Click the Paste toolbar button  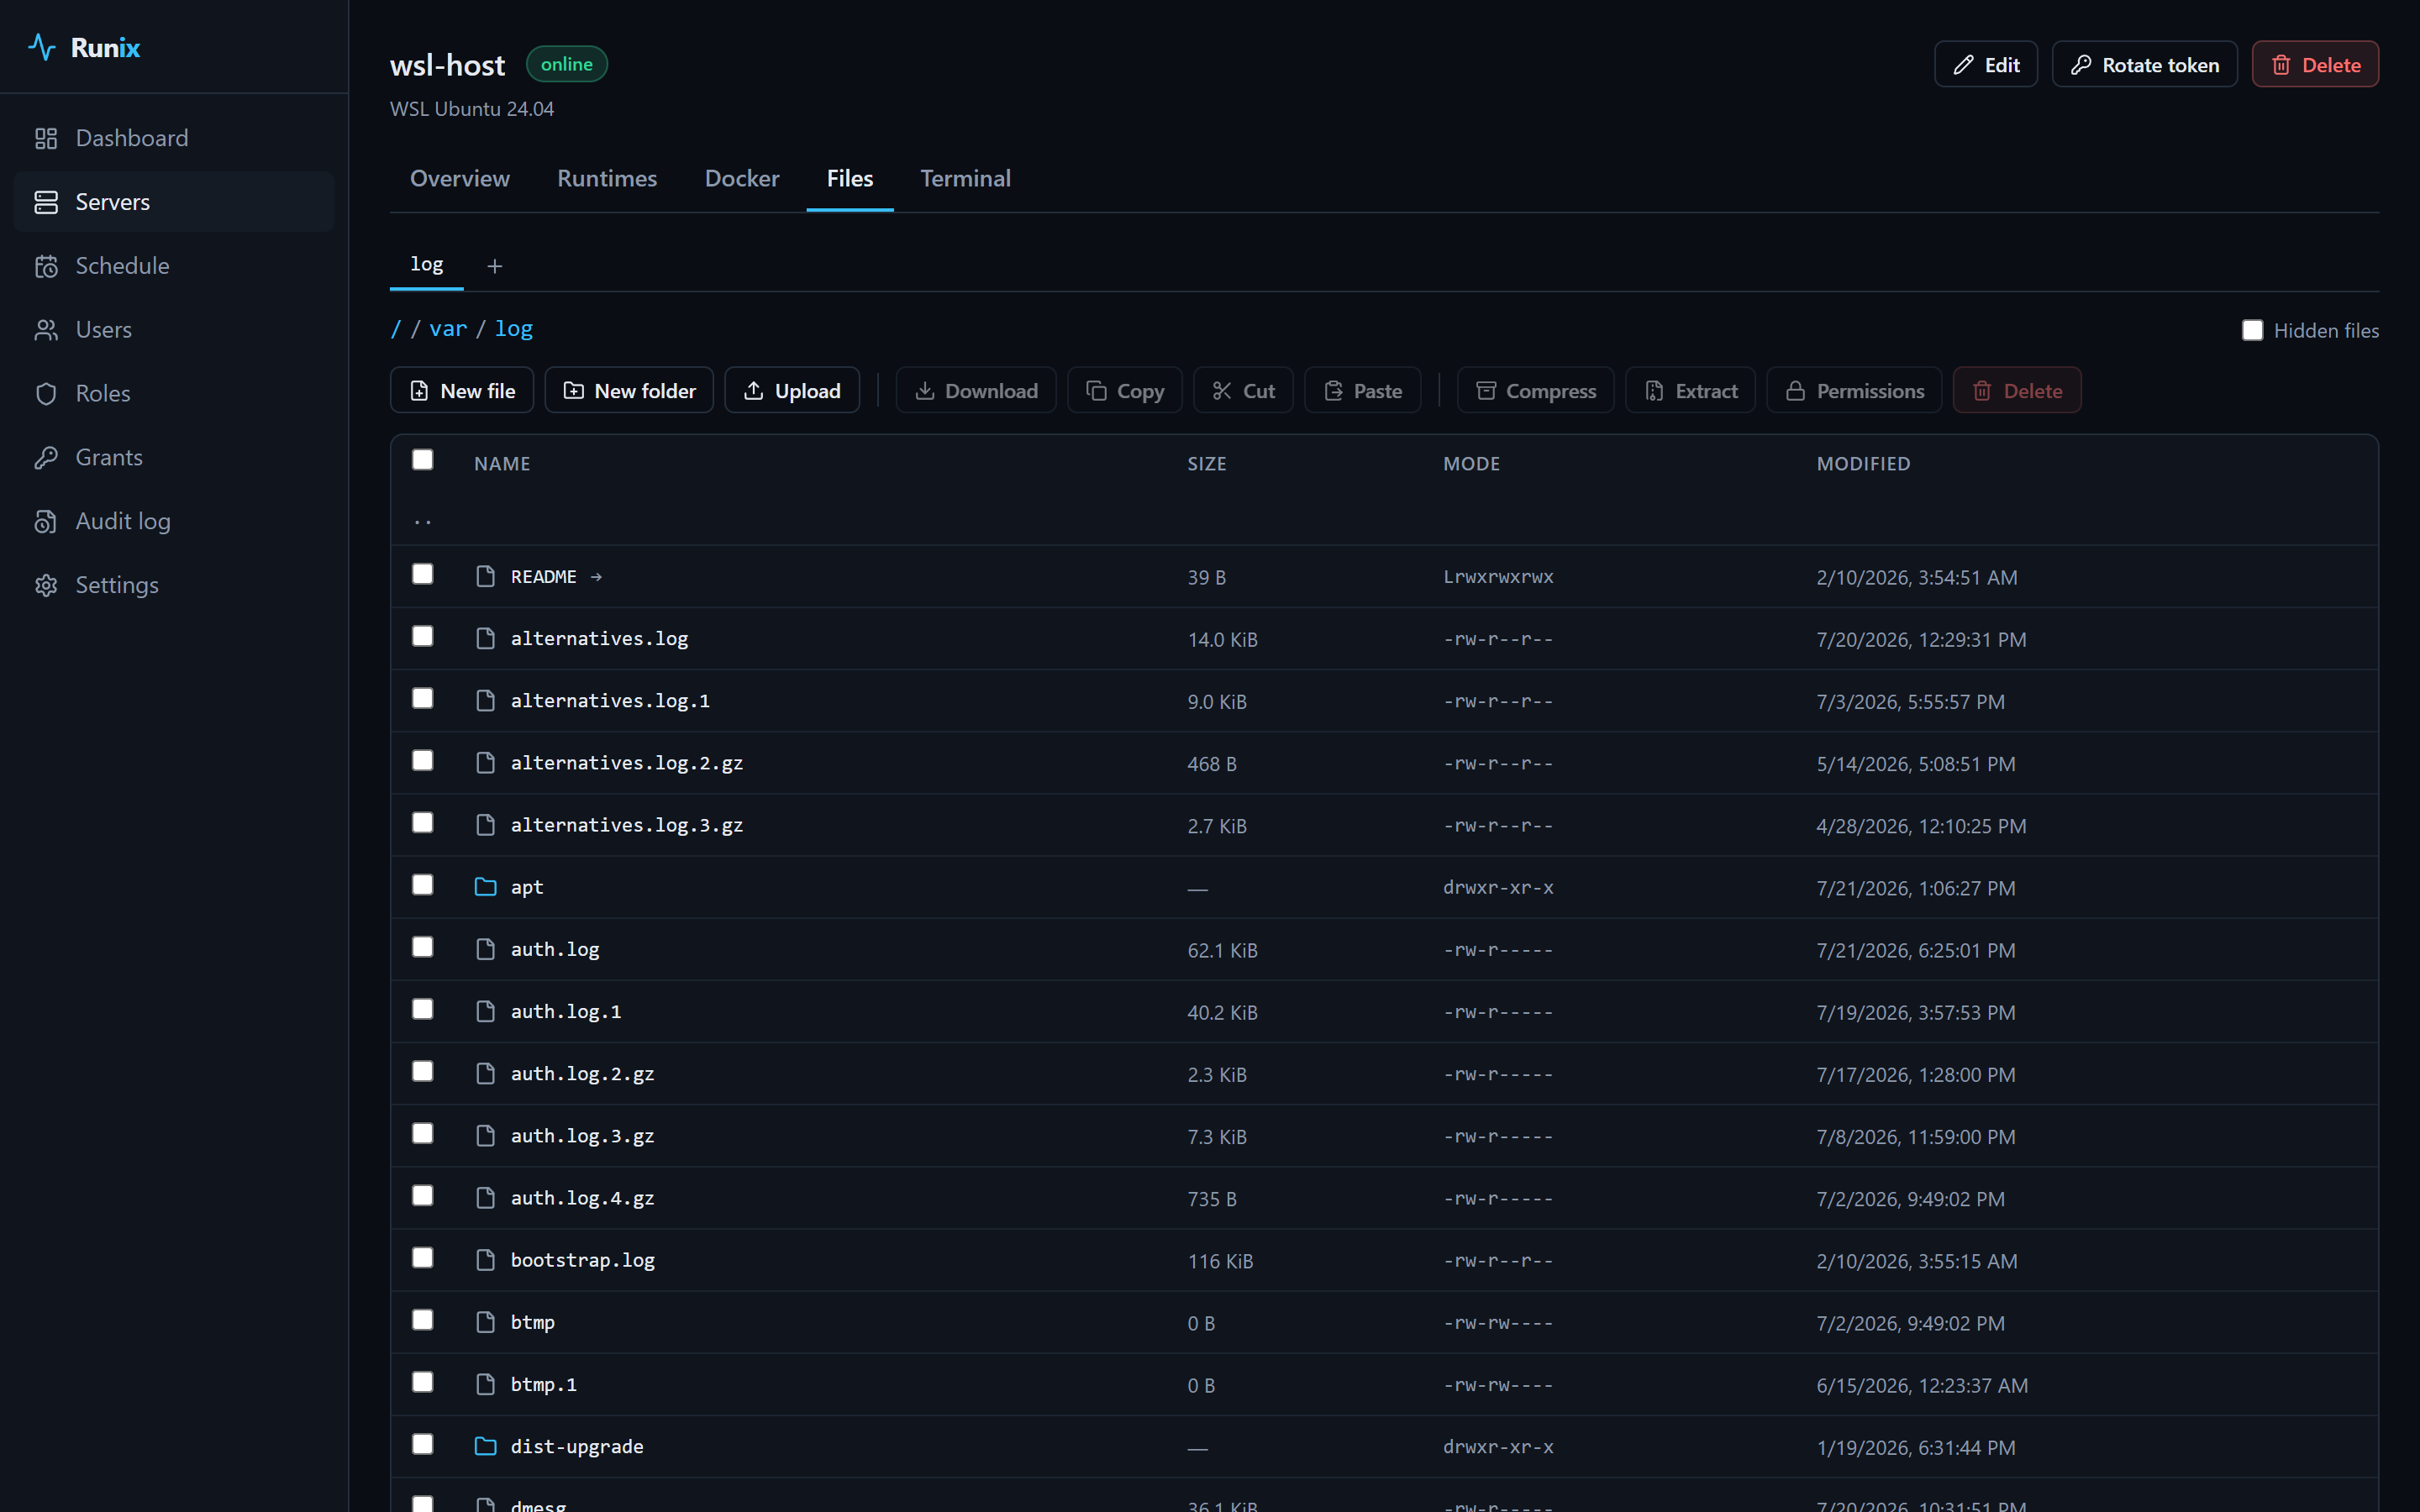[x=1363, y=391]
